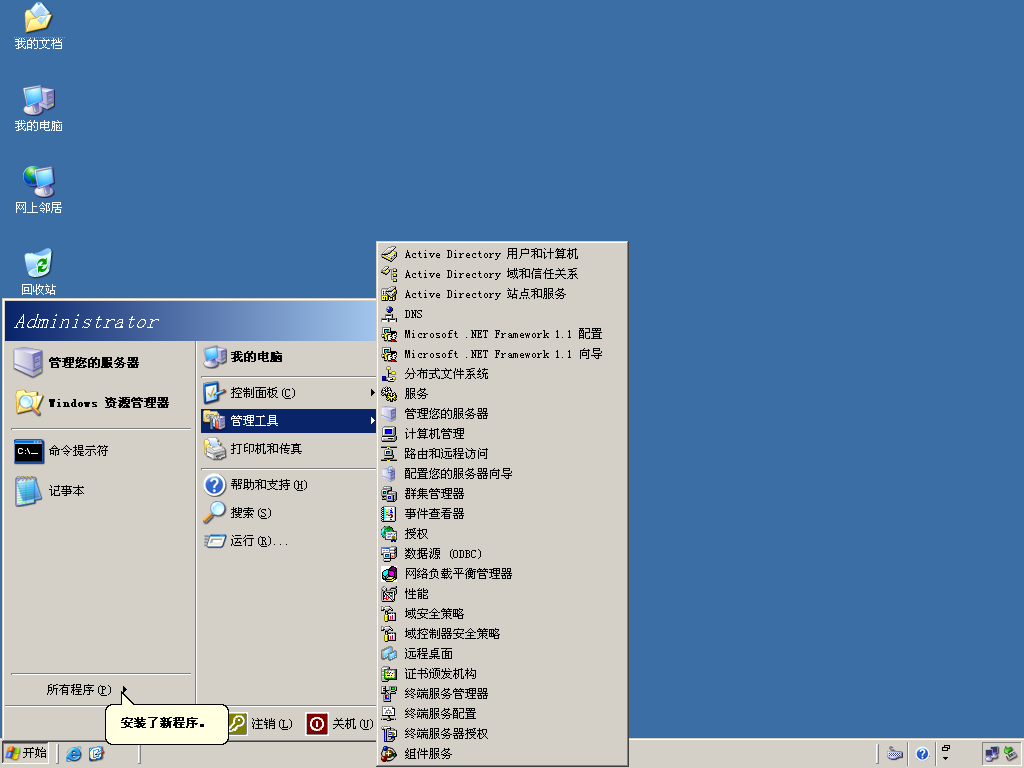Image resolution: width=1024 pixels, height=768 pixels.
Task: Open Active Directory 域和信任关系
Action: (x=502, y=274)
